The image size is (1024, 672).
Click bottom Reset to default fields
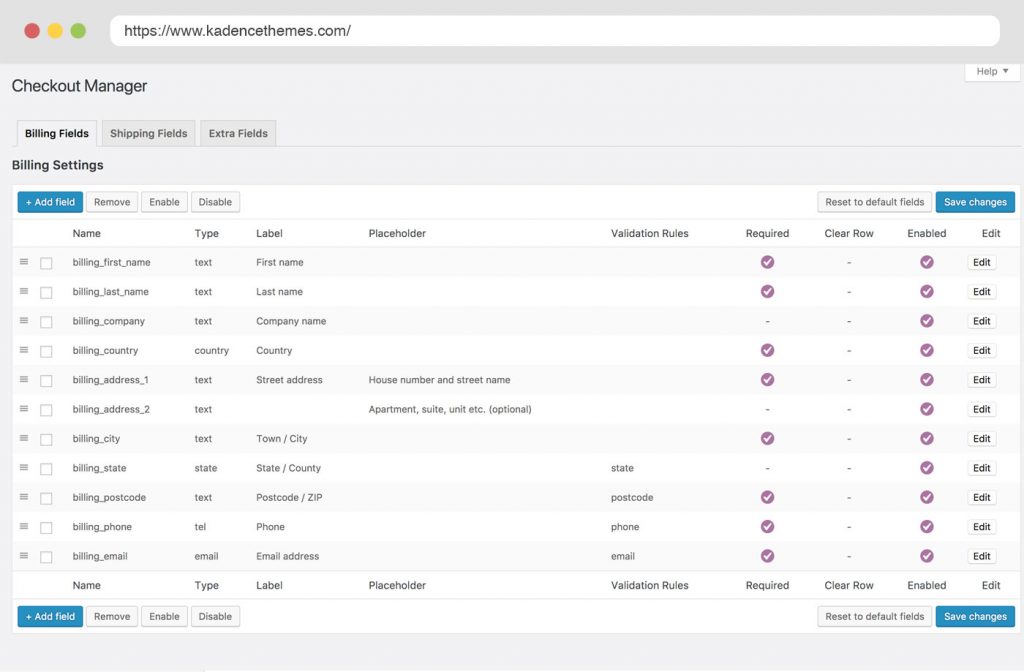click(x=874, y=616)
